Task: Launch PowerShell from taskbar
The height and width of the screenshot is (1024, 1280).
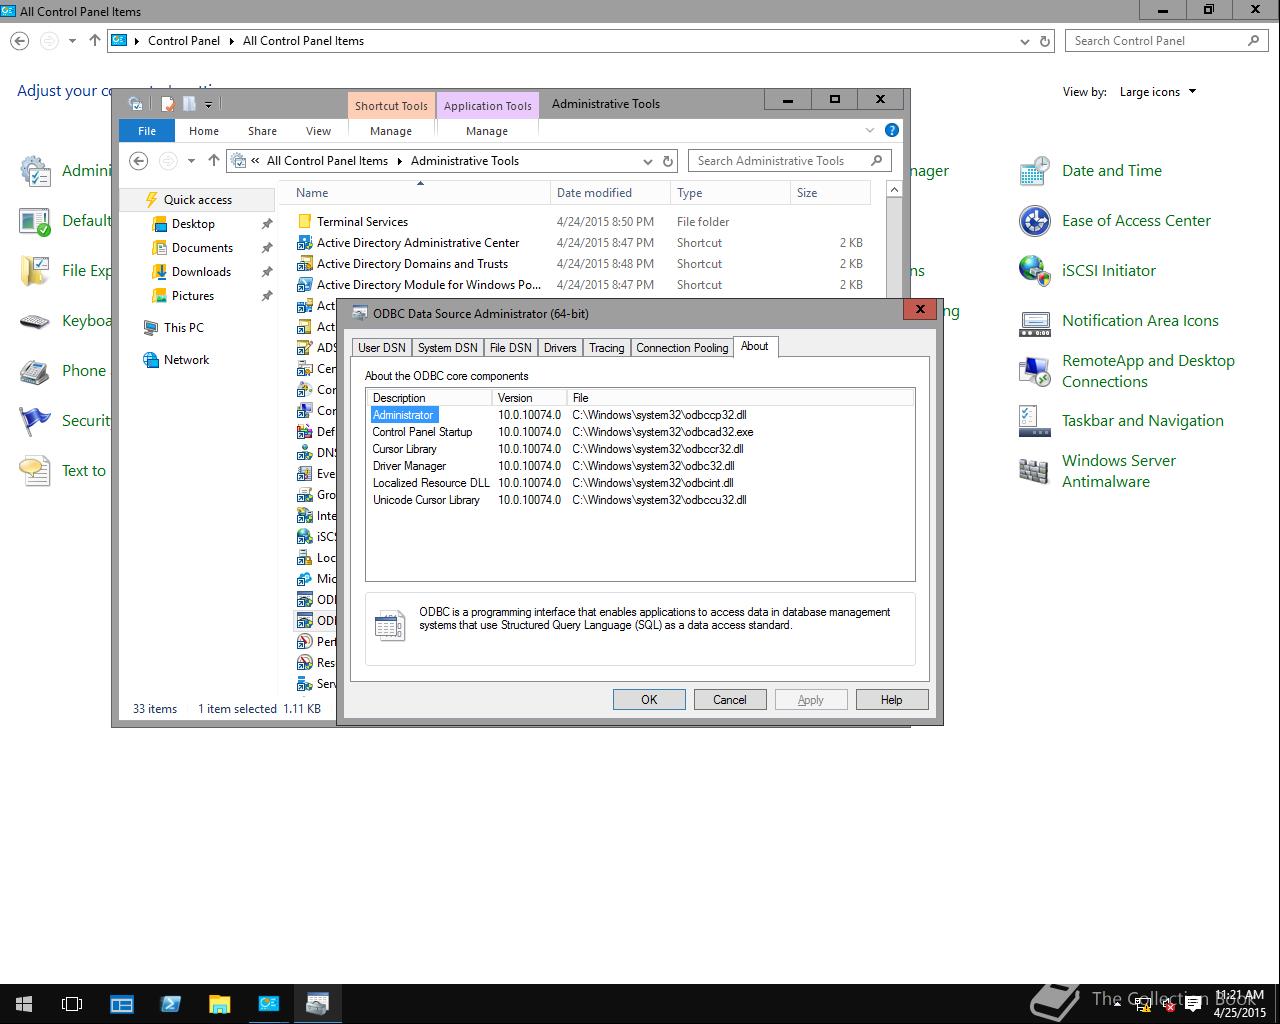Action: click(x=170, y=1004)
